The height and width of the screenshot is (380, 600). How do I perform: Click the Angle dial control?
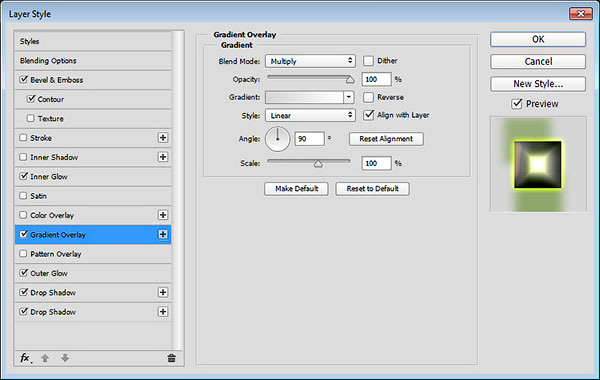pos(277,139)
